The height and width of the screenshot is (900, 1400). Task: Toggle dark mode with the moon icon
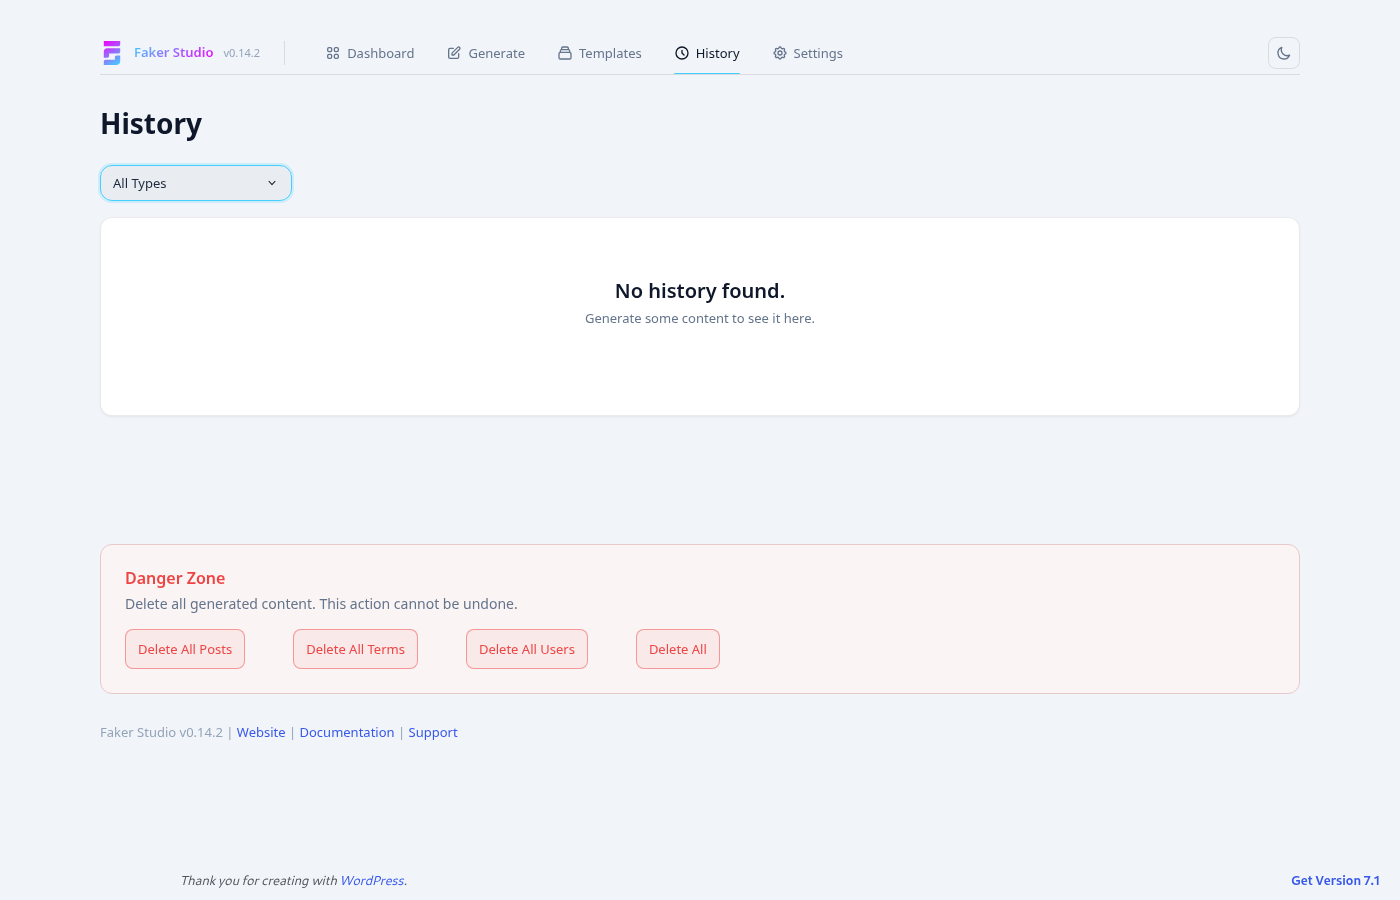click(x=1284, y=53)
